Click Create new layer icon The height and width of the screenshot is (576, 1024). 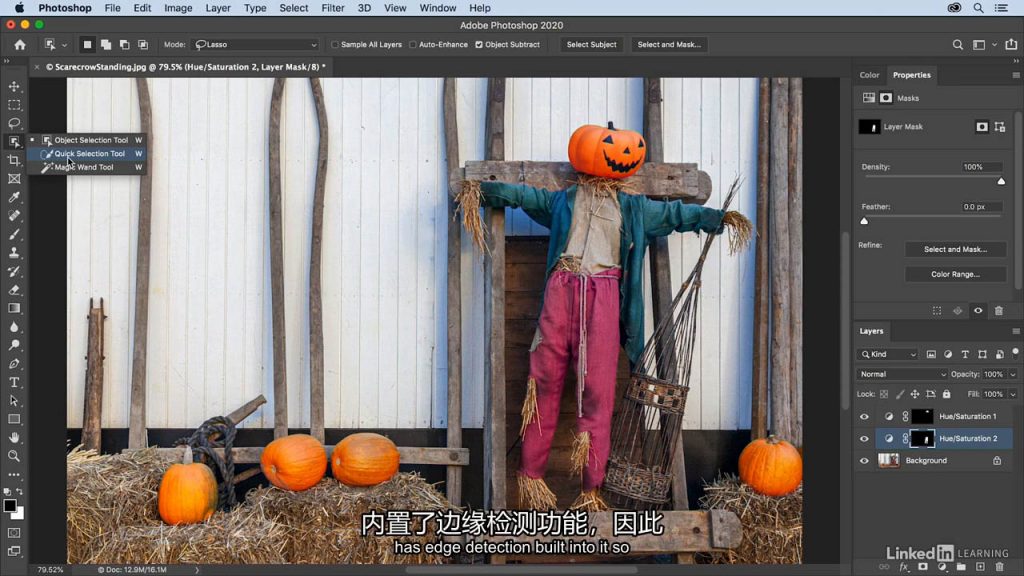[x=980, y=567]
